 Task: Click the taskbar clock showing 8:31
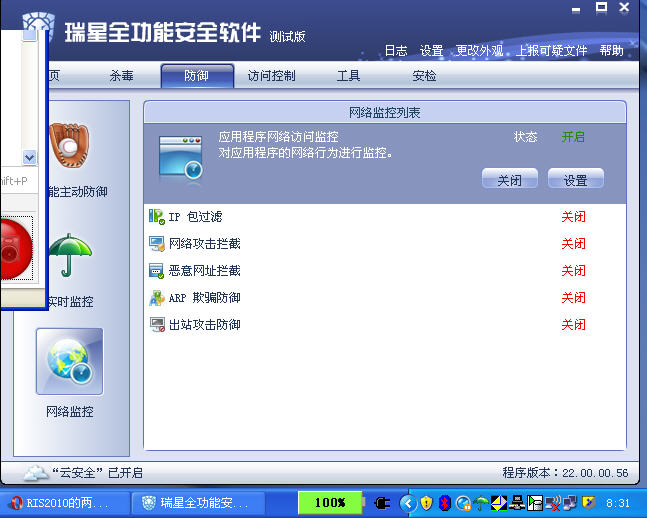(618, 503)
